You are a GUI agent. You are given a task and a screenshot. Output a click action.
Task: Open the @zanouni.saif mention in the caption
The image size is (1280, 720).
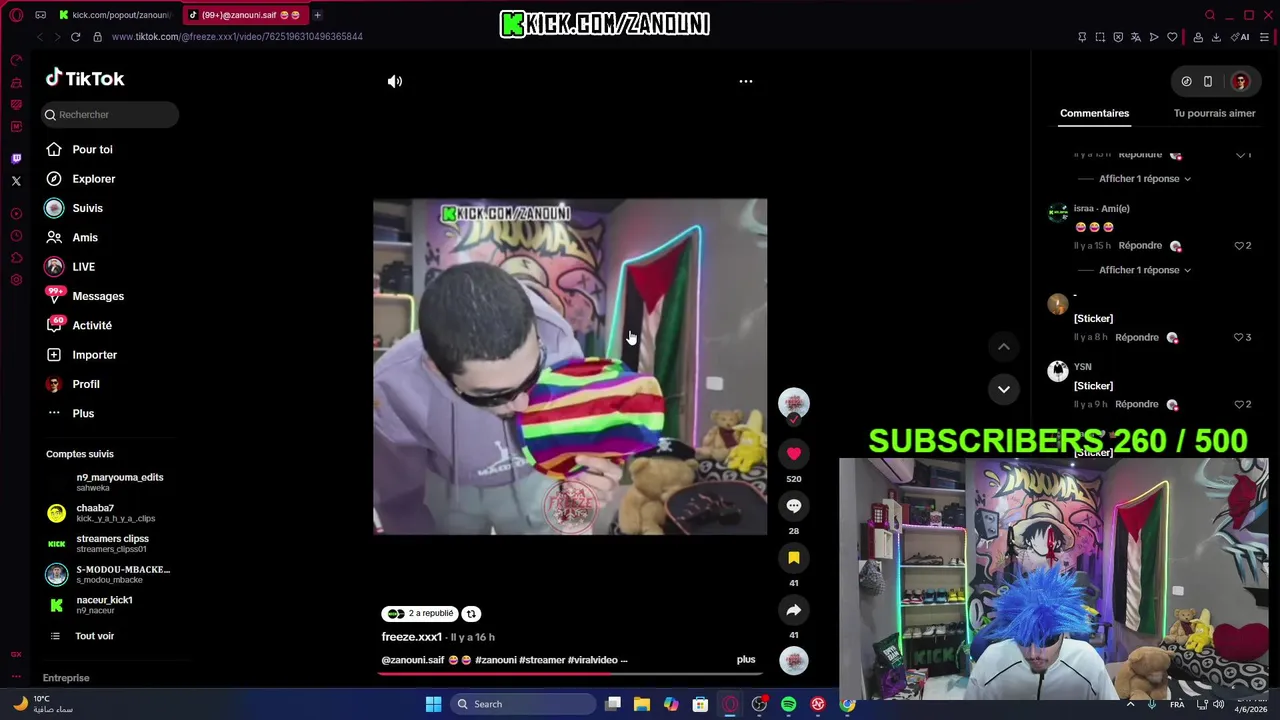click(413, 660)
